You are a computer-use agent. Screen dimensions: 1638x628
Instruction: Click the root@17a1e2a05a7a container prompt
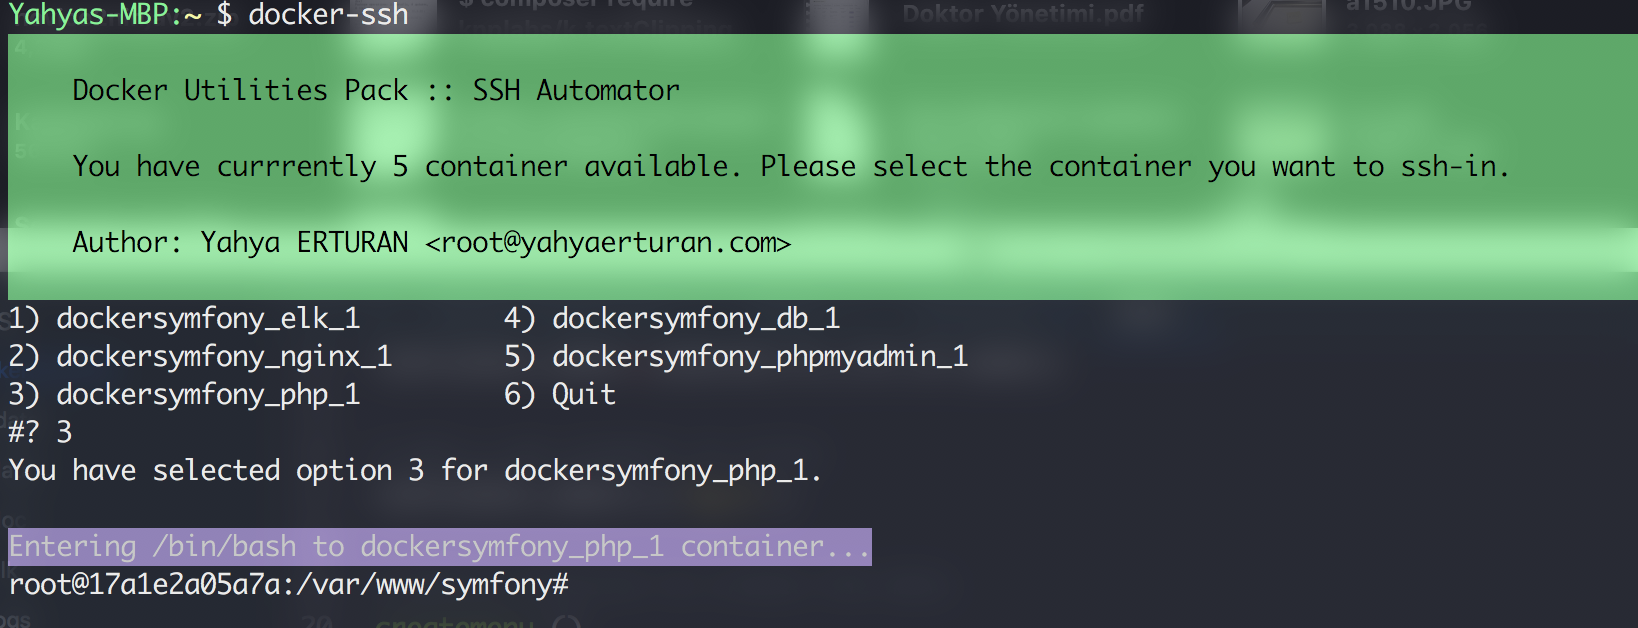tap(144, 585)
